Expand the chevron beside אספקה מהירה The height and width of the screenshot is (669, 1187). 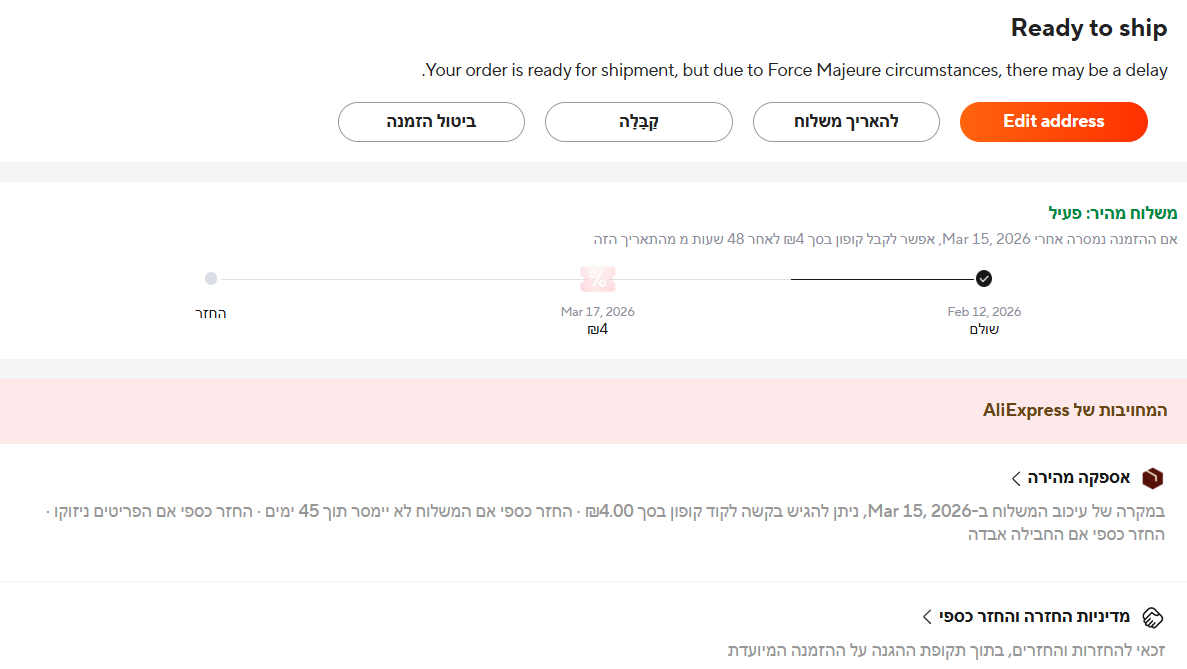pyautogui.click(x=1016, y=478)
